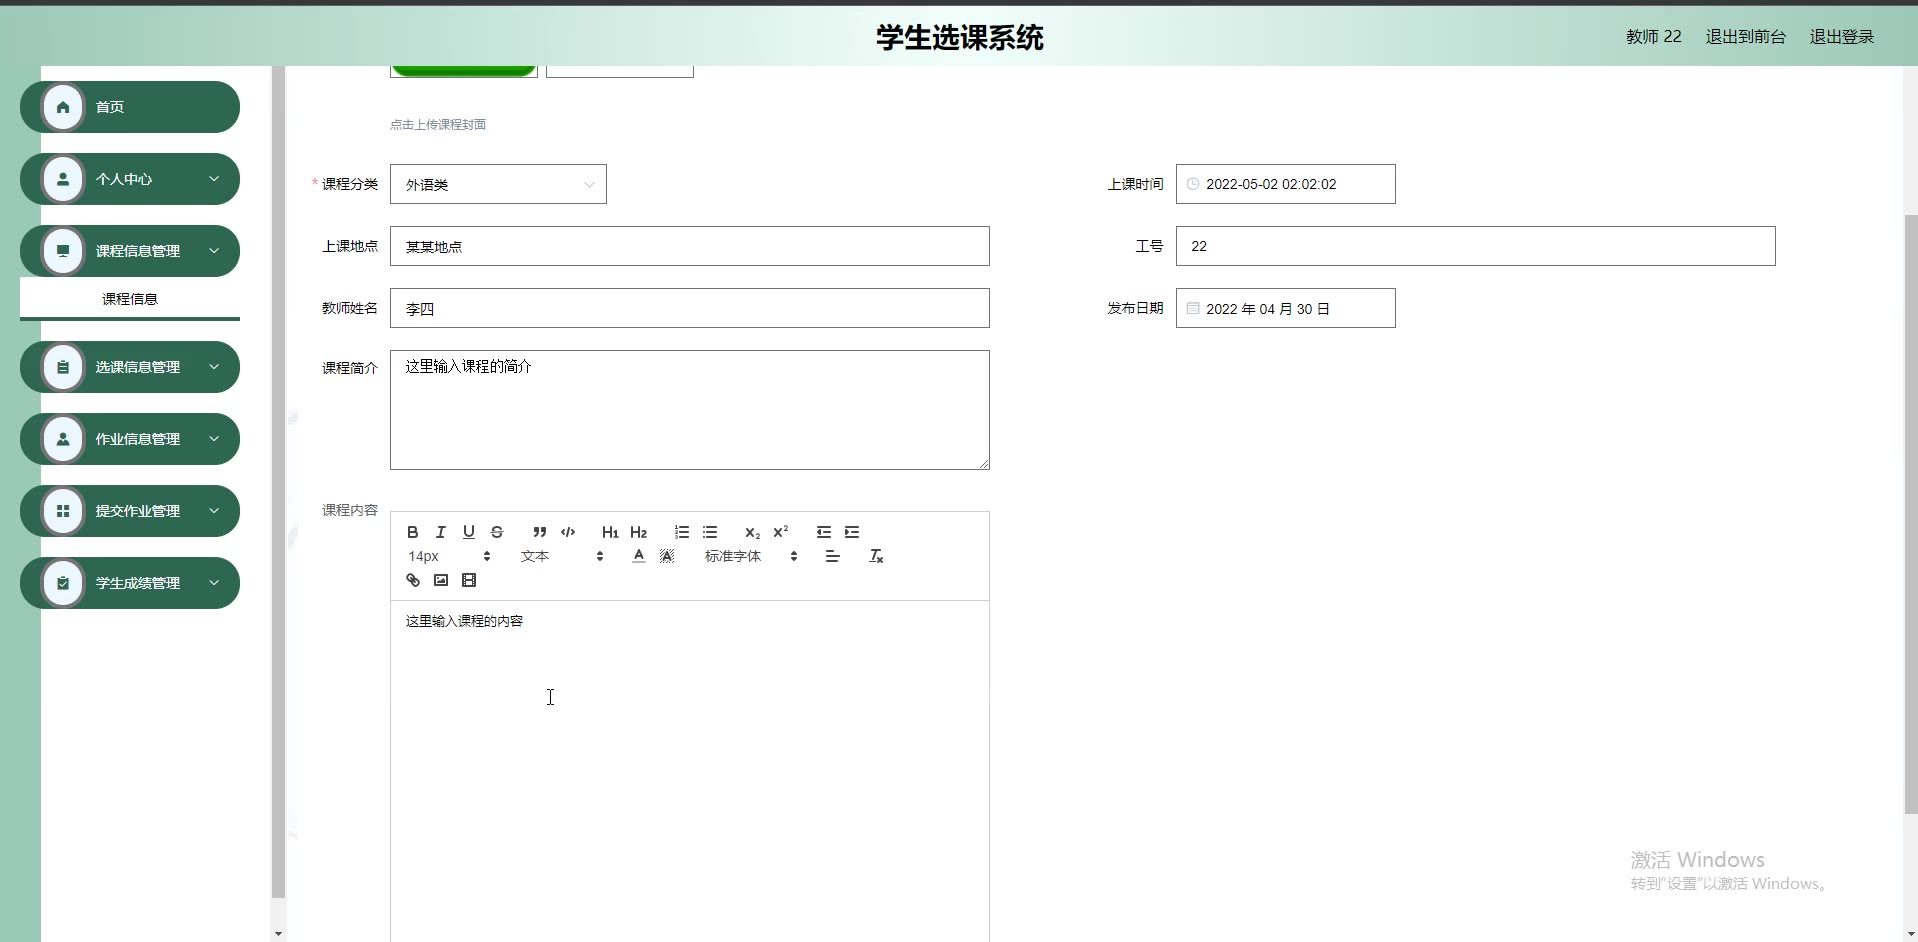Click the 上课地点 input field
Screen dimensions: 1918x942
coord(690,246)
